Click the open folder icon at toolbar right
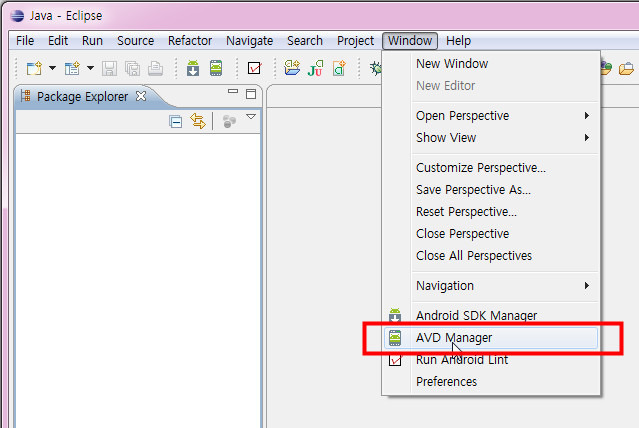The image size is (639, 428). [x=626, y=68]
